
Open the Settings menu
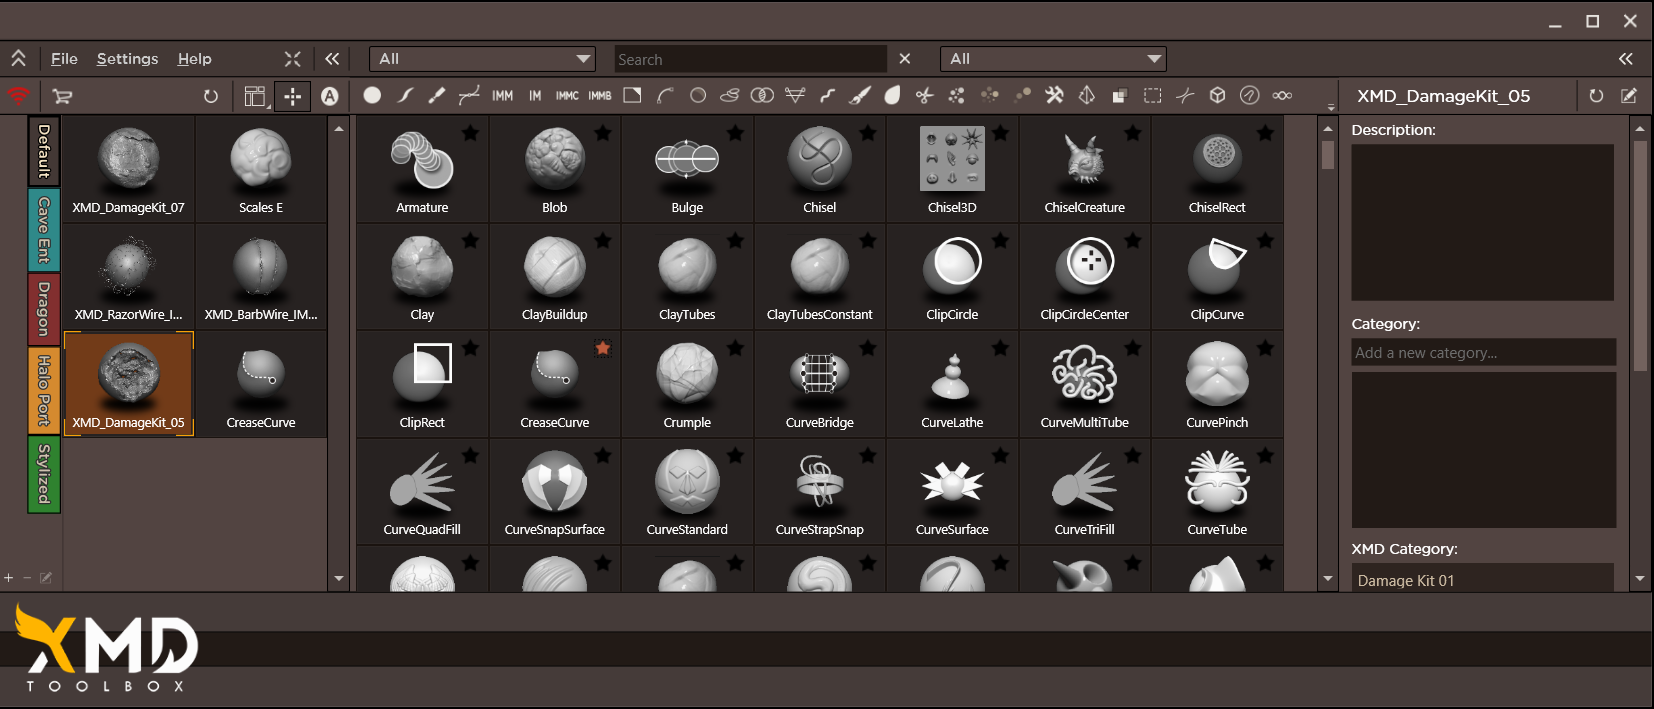tap(127, 59)
